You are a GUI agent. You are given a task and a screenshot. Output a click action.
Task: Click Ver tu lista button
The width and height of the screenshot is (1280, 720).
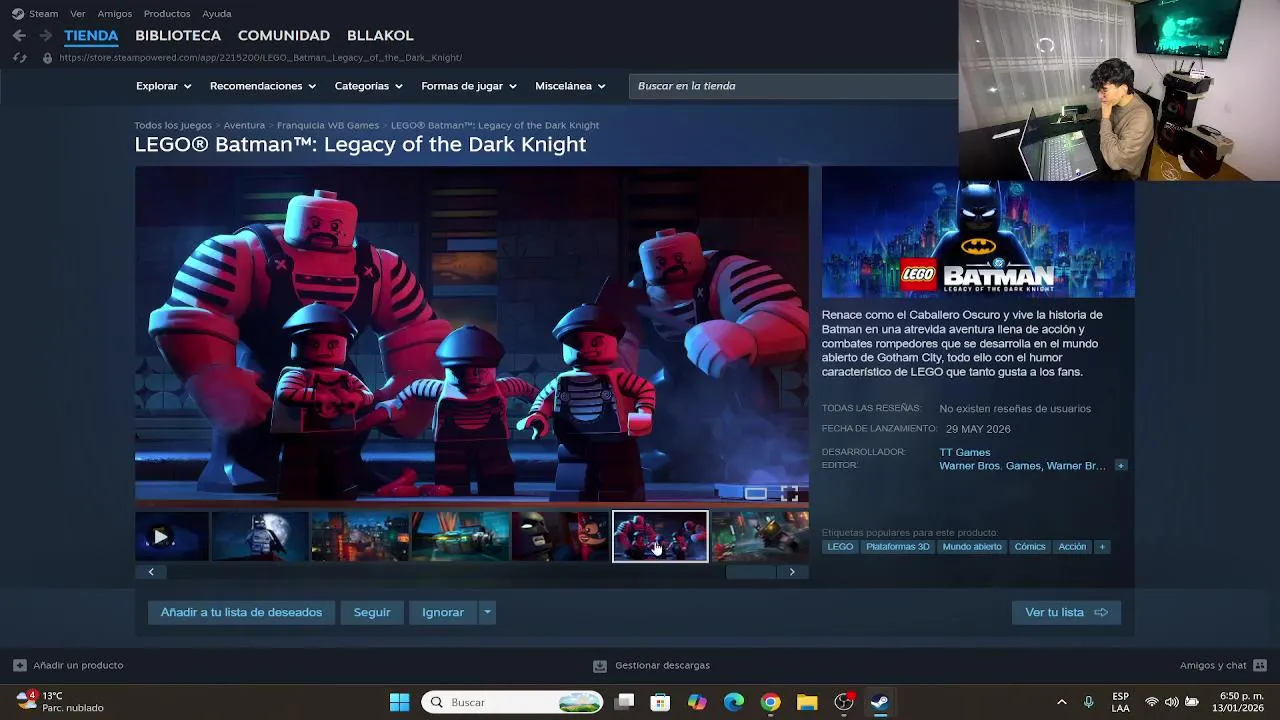coord(1066,612)
